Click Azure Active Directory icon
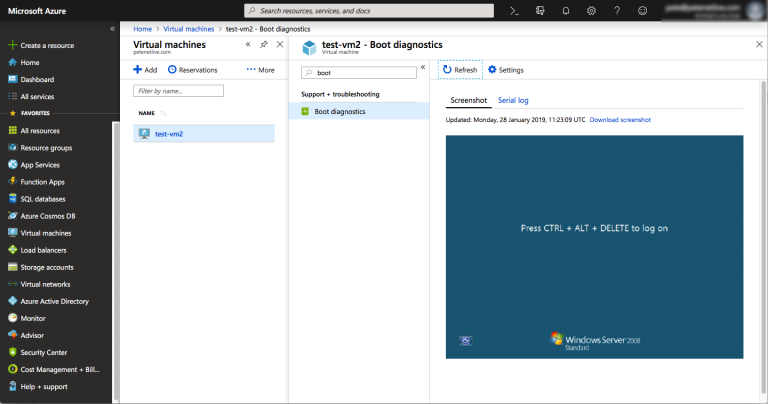Image resolution: width=768 pixels, height=404 pixels. tap(13, 301)
